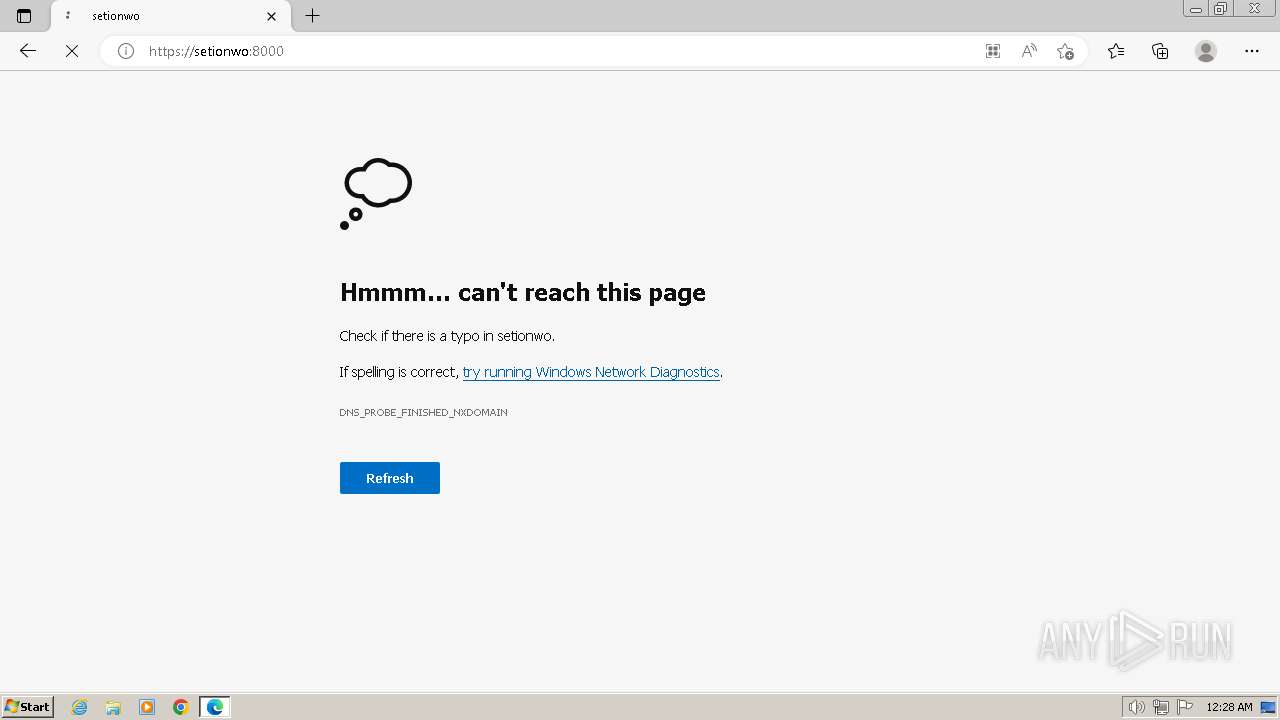Launch Google Chrome from taskbar

181,707
